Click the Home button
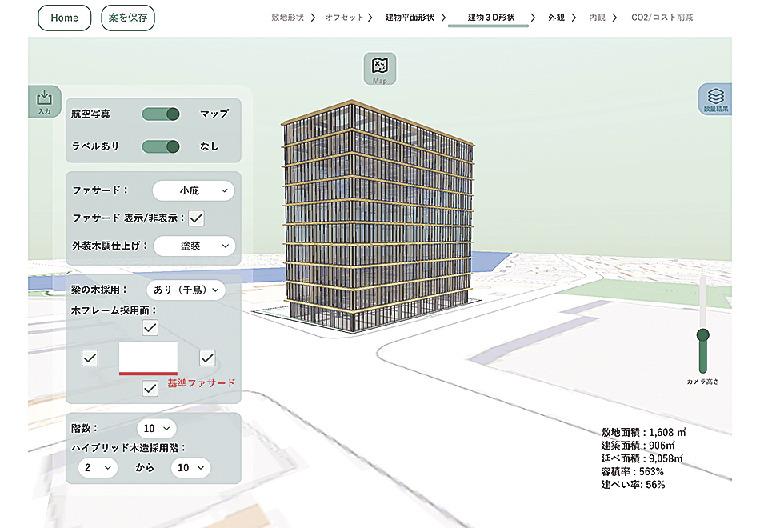The image size is (760, 528). click(64, 18)
